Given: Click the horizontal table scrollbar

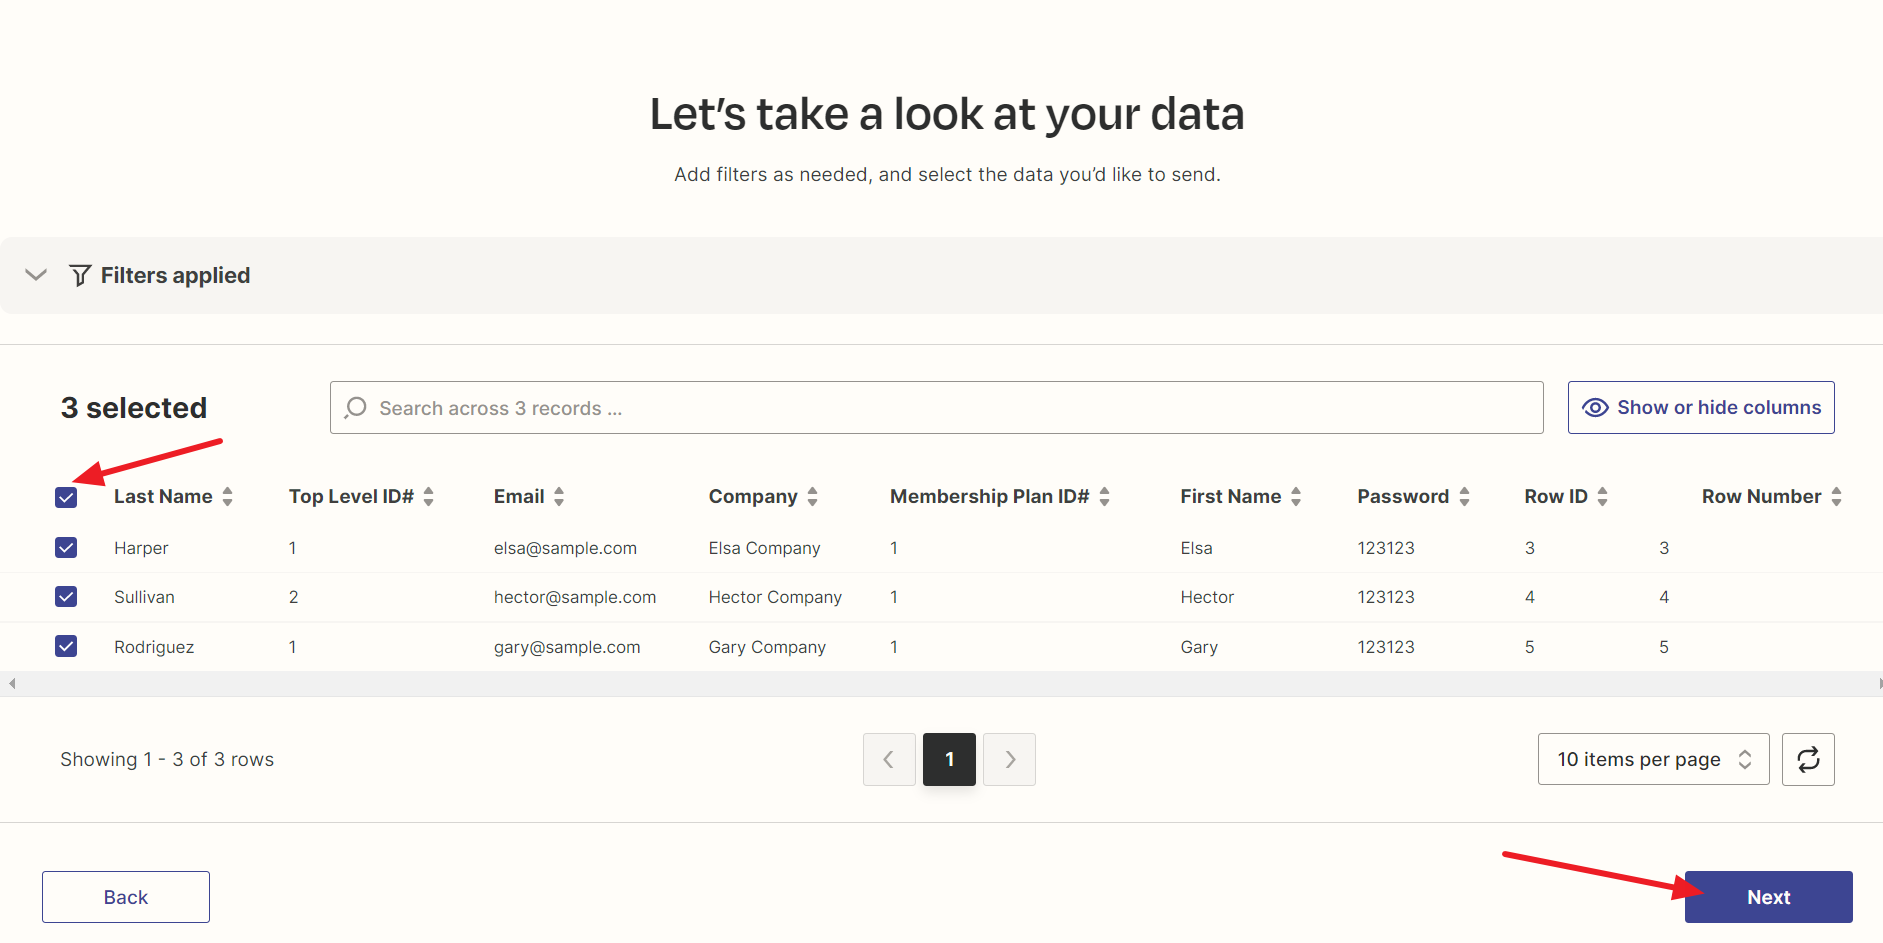Looking at the screenshot, I should (942, 684).
